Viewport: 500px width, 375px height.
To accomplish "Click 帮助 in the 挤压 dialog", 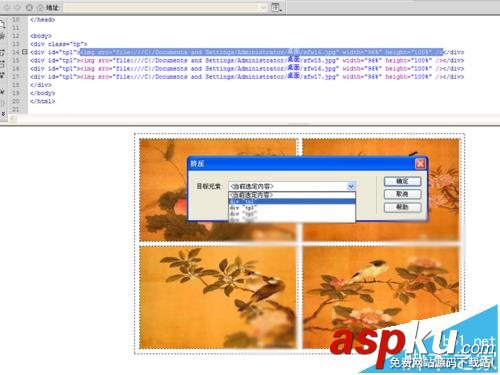I will click(x=402, y=207).
